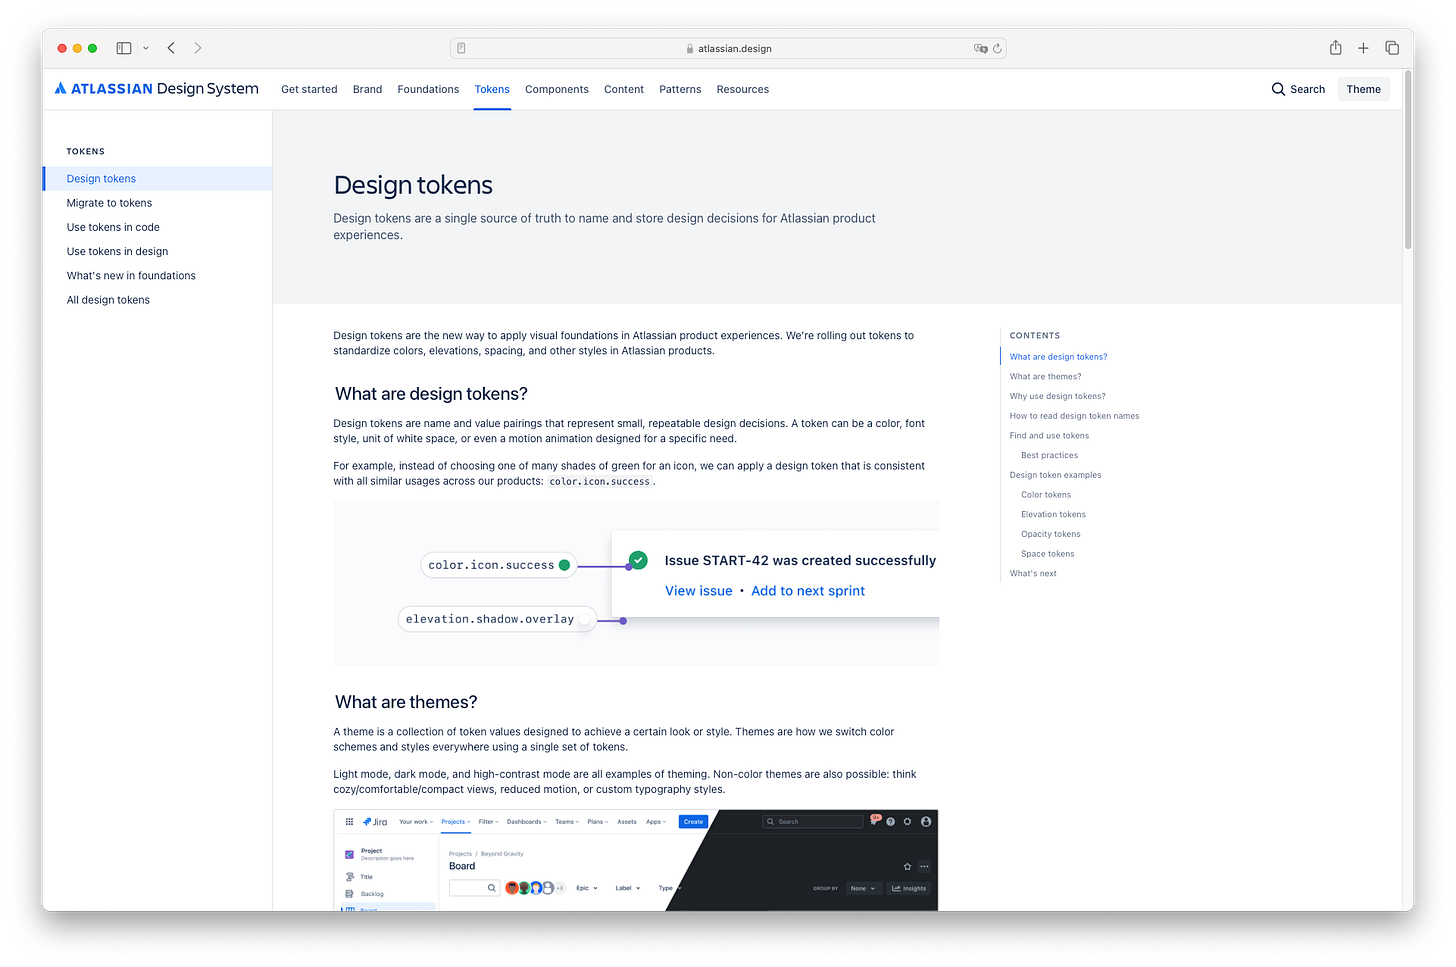Open the Brand nav item
The width and height of the screenshot is (1456, 967).
[367, 89]
